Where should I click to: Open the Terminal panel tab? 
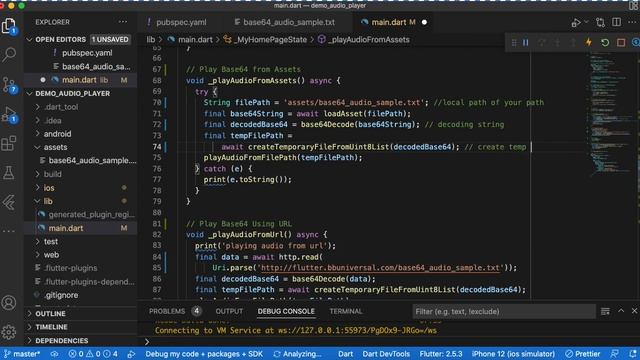point(345,311)
